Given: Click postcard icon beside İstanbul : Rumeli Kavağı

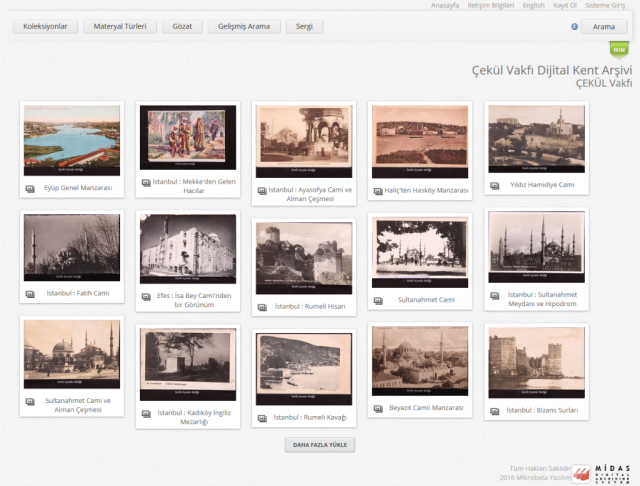Looking at the screenshot, I should (x=262, y=417).
